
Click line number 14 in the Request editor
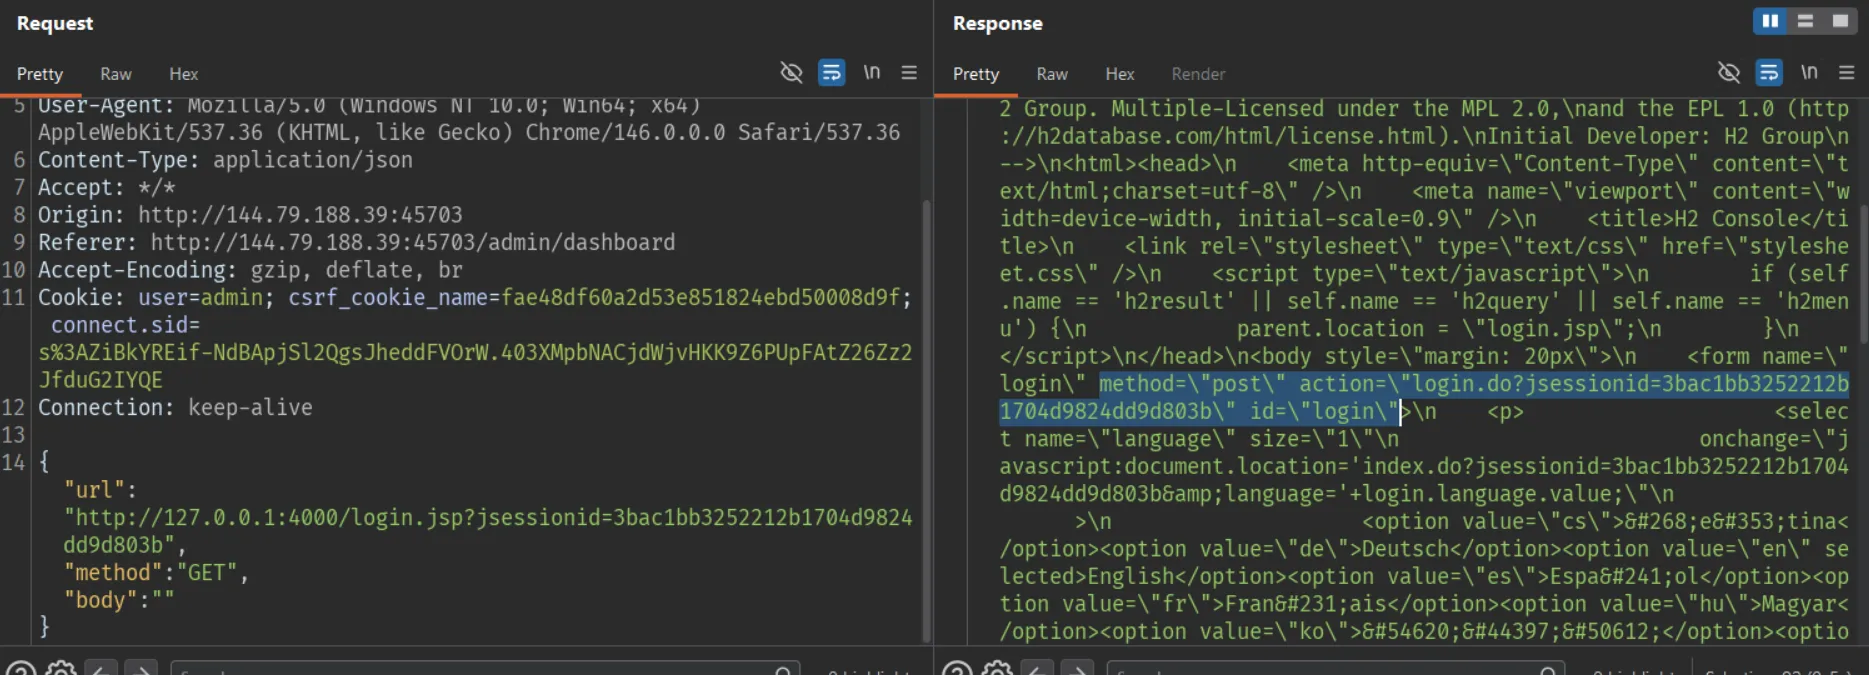[13, 462]
